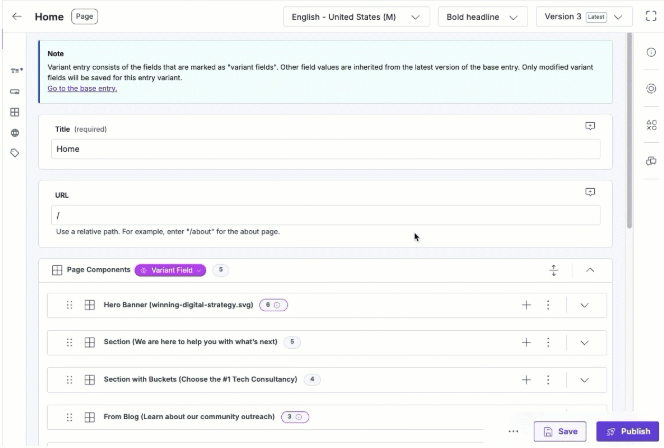The height and width of the screenshot is (448, 664).
Task: Click into the Title input field
Action: click(326, 149)
